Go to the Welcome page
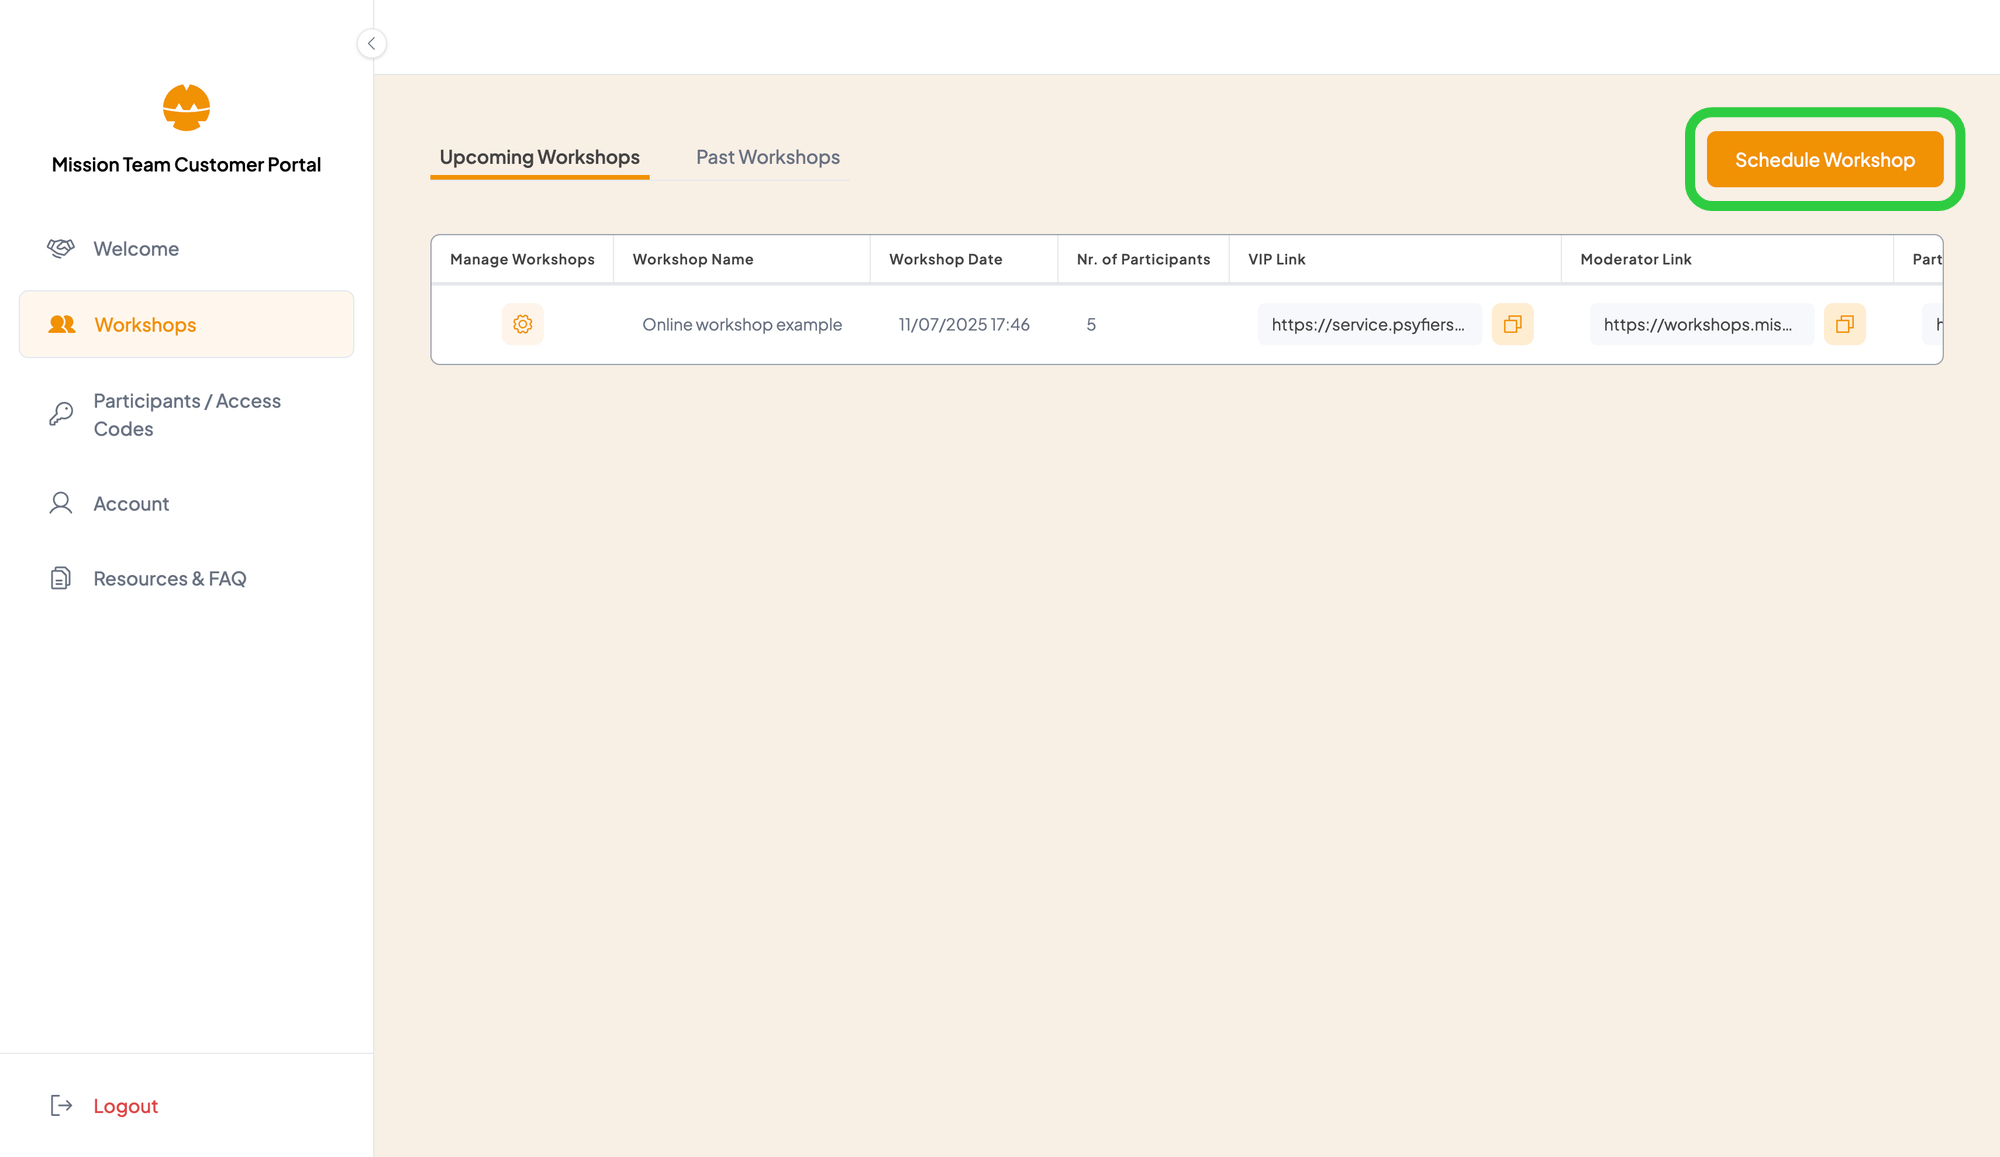 click(x=136, y=248)
